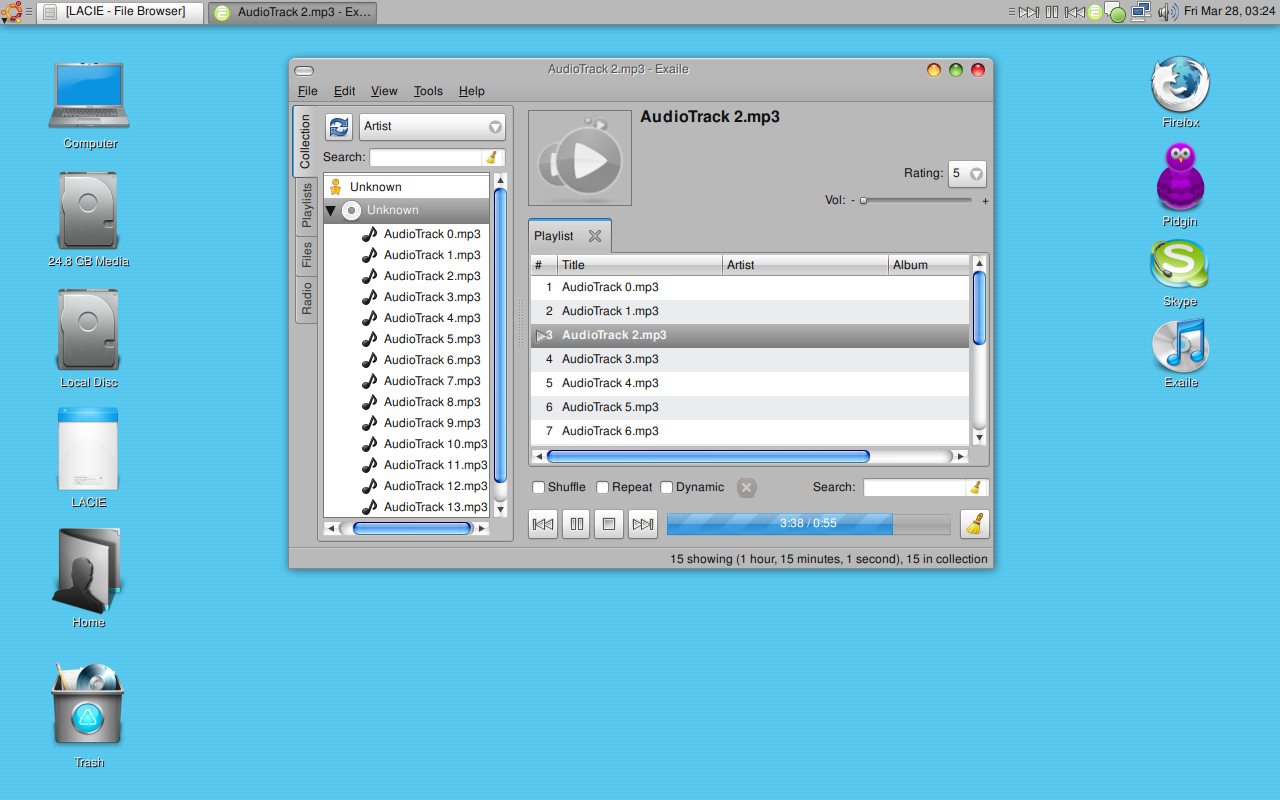Click the AudioTrack 2.mp3 Exaile taskbar button

pos(294,12)
